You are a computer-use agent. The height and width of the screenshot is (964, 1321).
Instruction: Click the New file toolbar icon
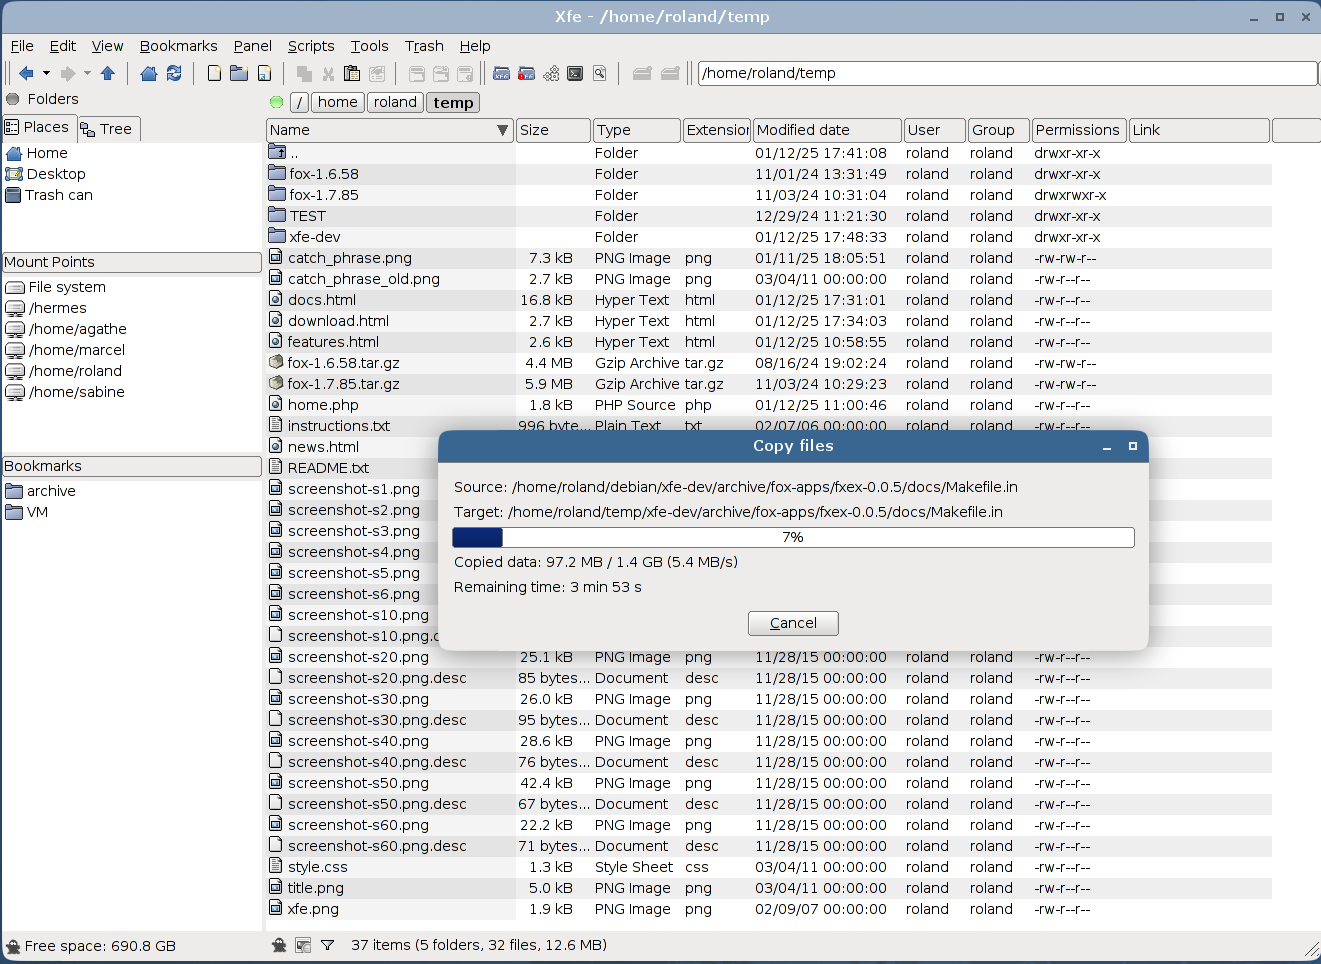(214, 73)
